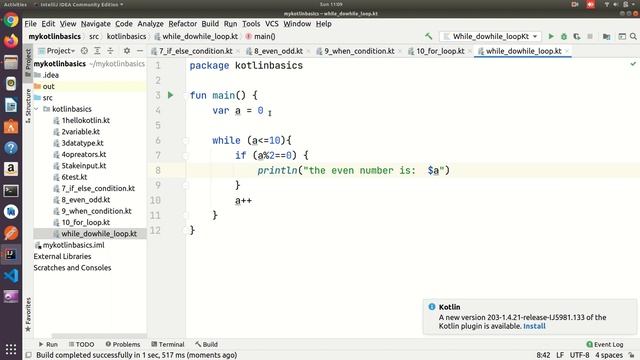Screen dimensions: 640x360
Task: Collapse the kotlinbasics folder
Action: tap(36, 109)
